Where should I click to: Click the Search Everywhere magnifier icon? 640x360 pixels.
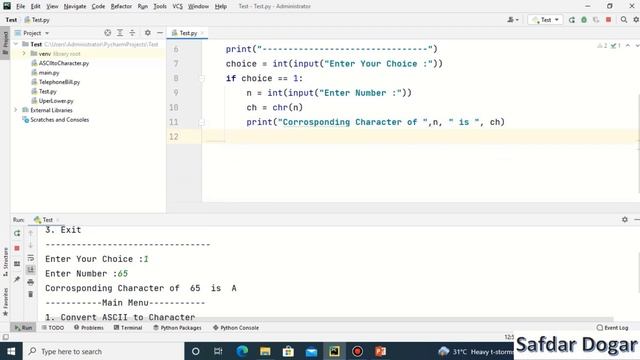coord(624,20)
